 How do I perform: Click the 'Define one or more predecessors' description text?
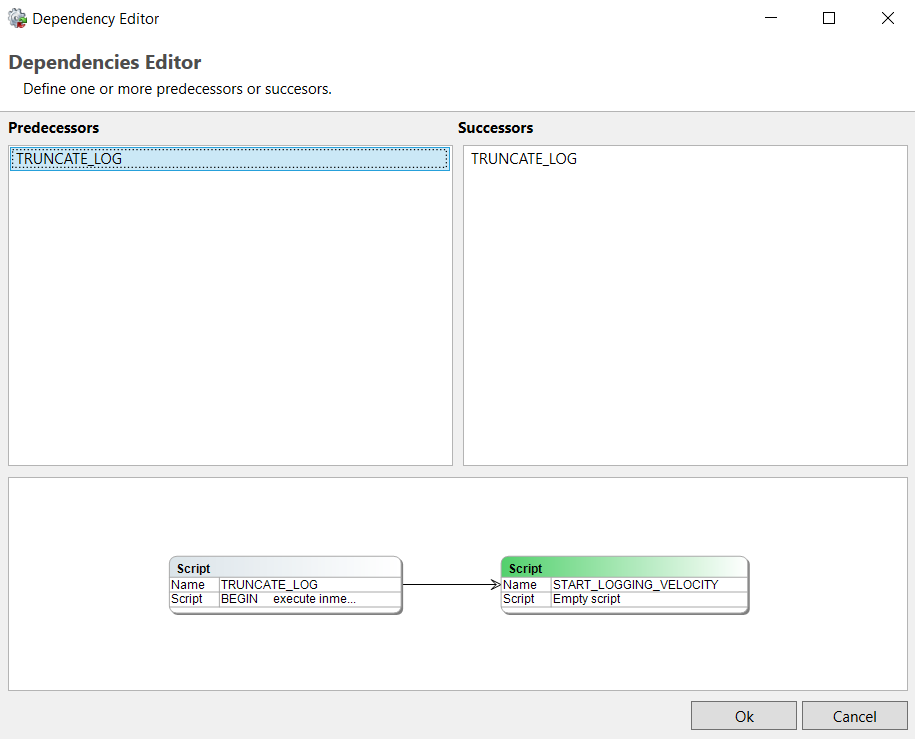click(x=177, y=89)
